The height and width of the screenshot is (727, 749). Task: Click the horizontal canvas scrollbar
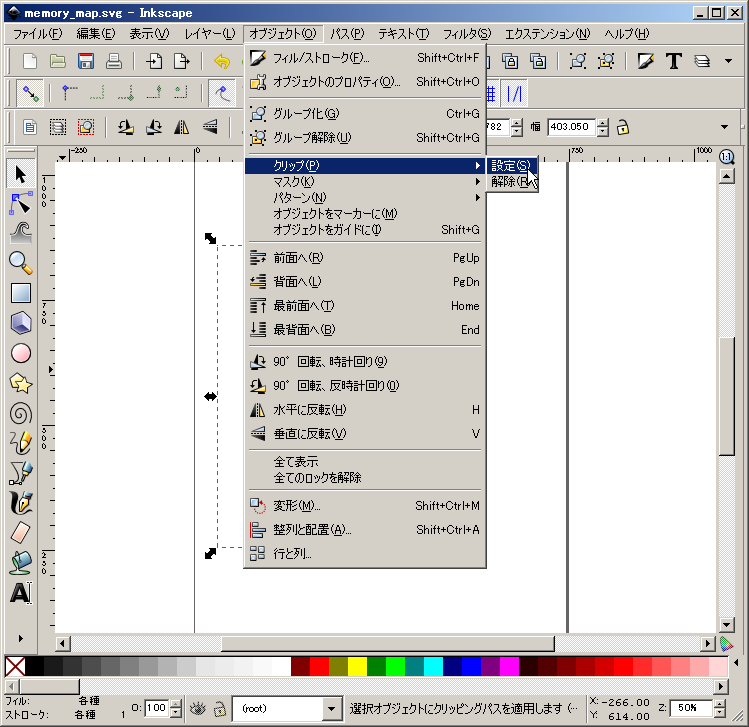(x=388, y=644)
